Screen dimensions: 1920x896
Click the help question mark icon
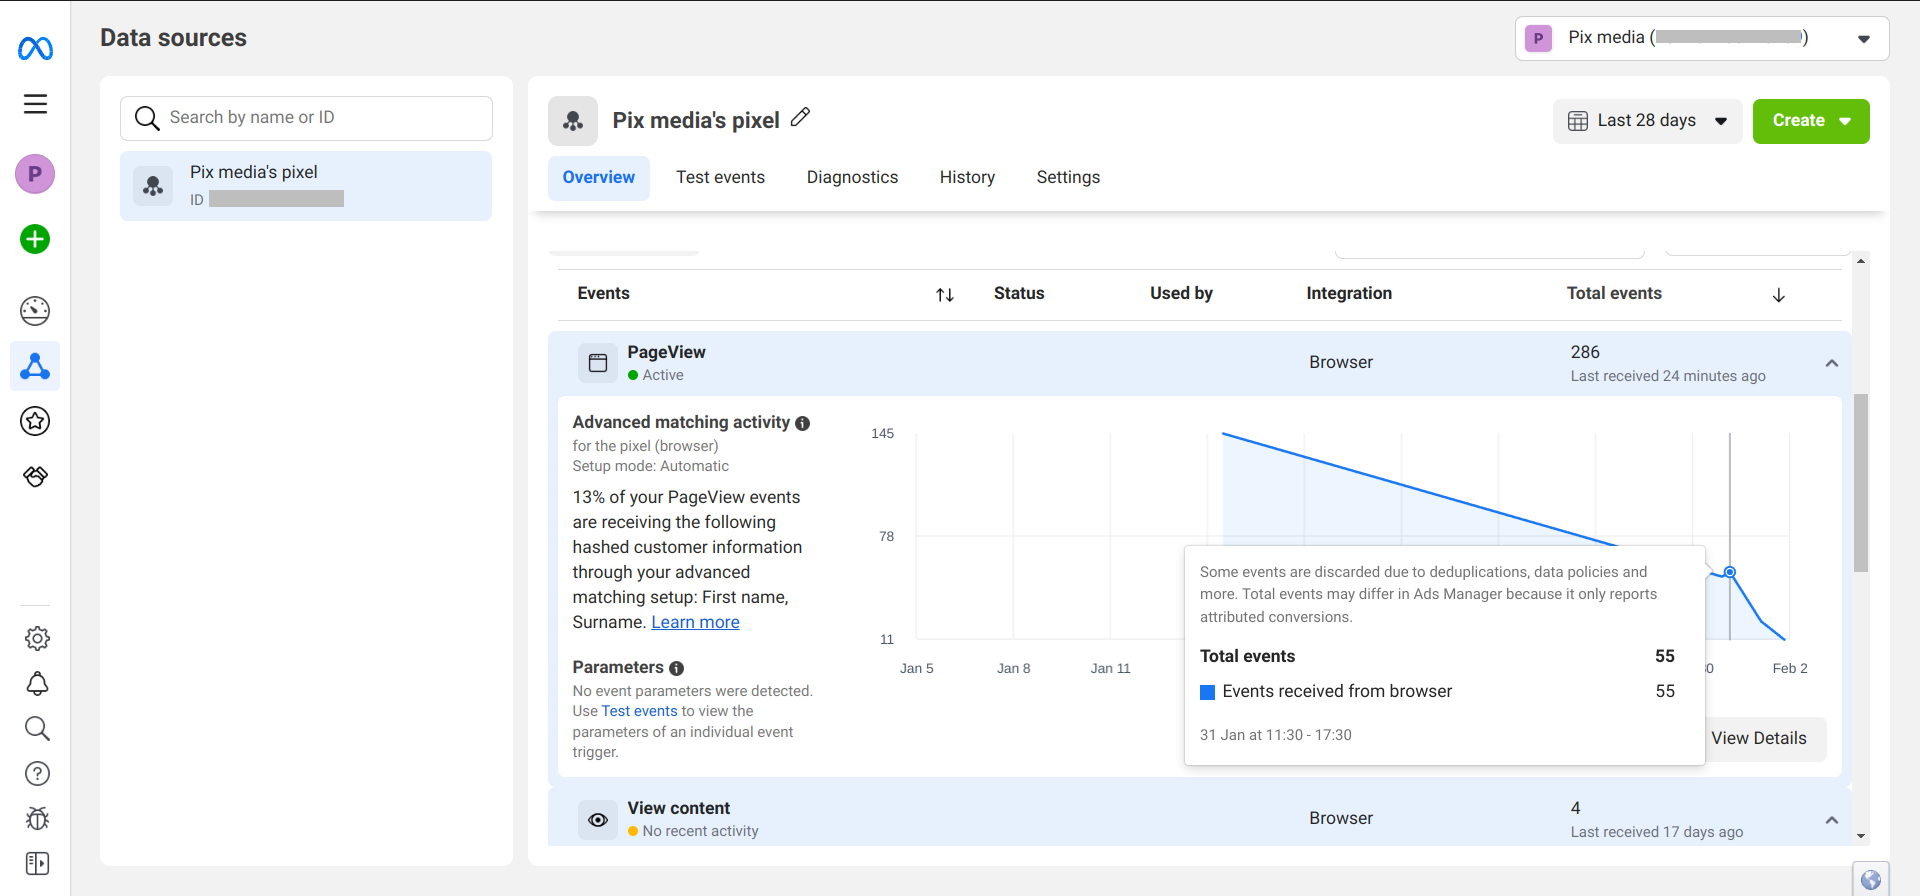37,773
